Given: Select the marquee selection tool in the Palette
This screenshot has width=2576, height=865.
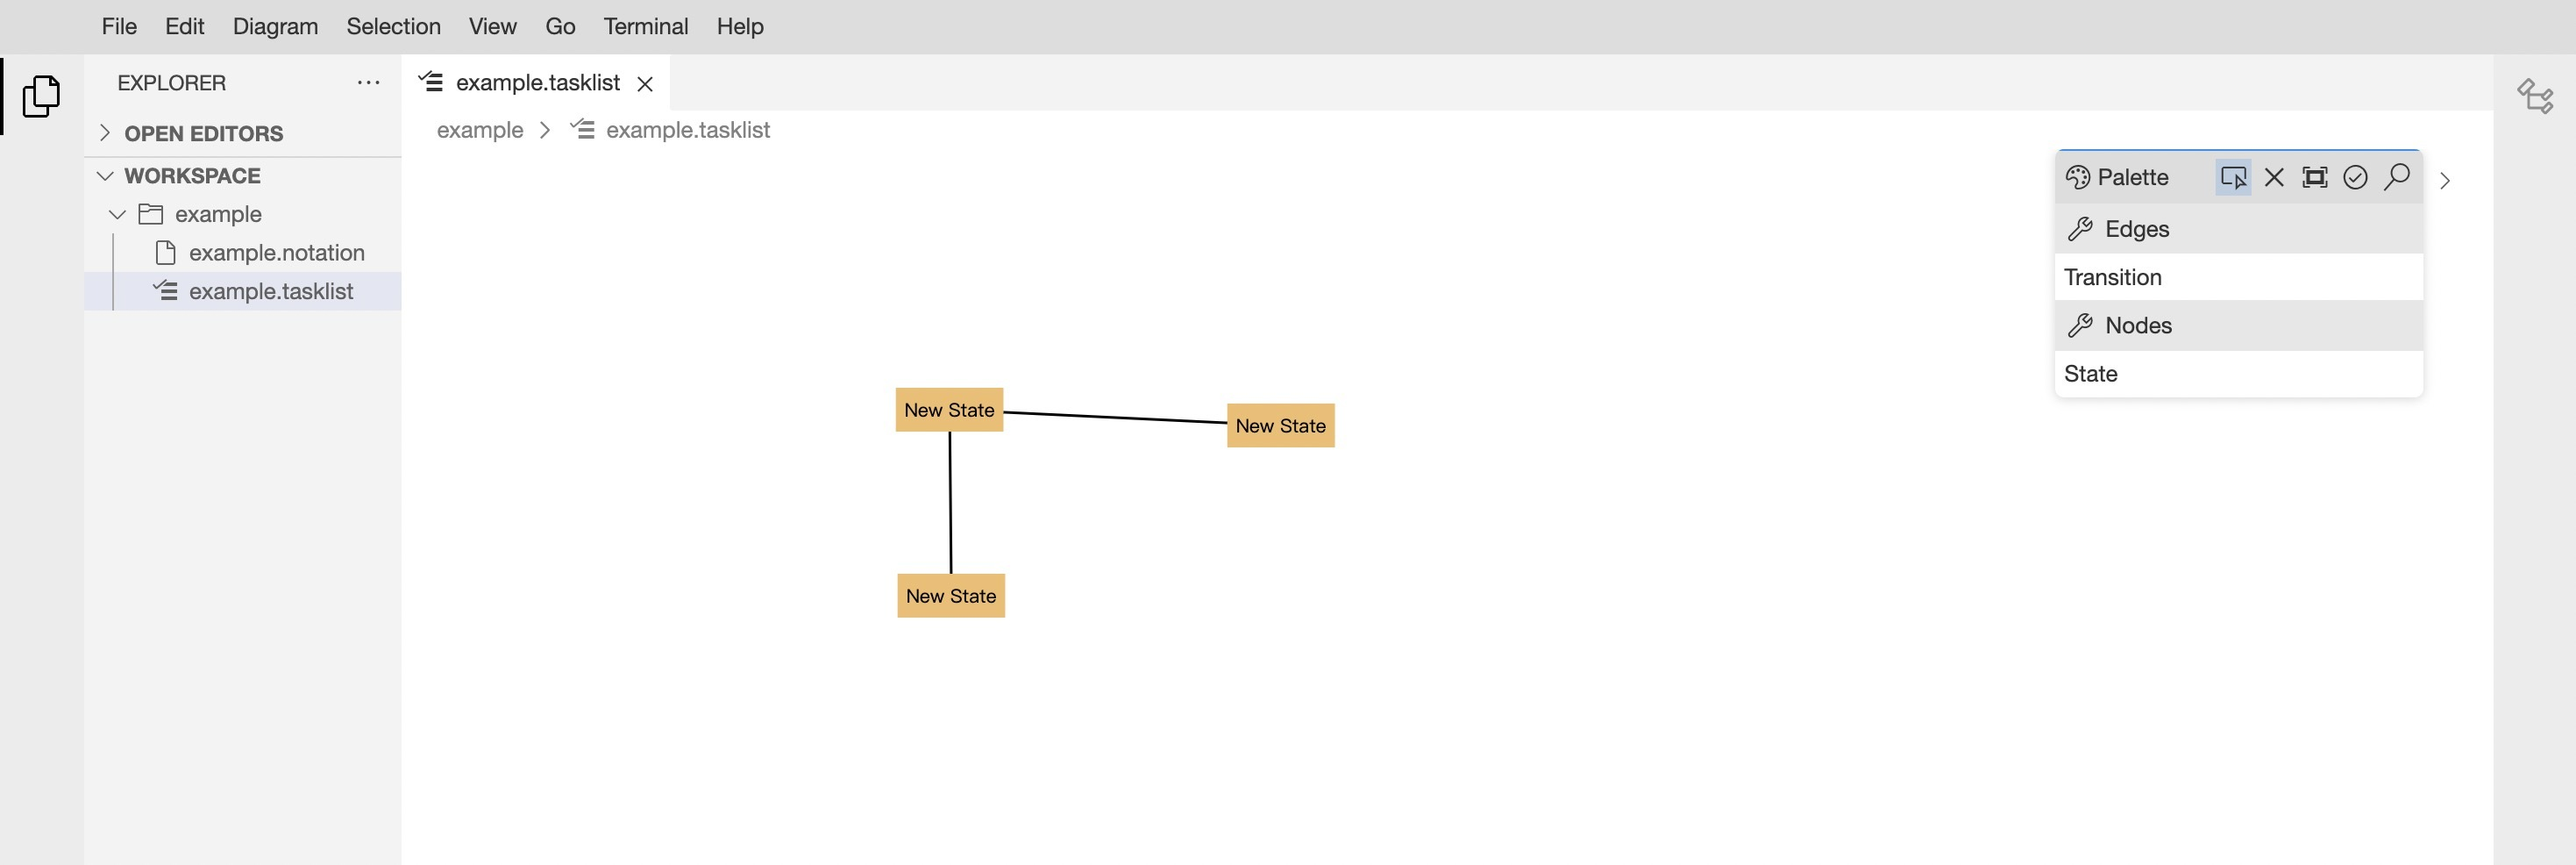Looking at the screenshot, I should [2315, 177].
